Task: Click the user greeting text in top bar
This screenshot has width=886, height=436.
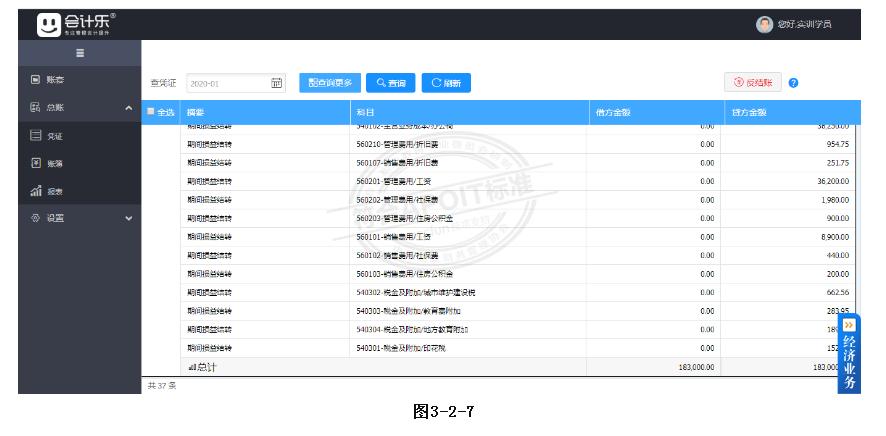Action: tap(804, 24)
